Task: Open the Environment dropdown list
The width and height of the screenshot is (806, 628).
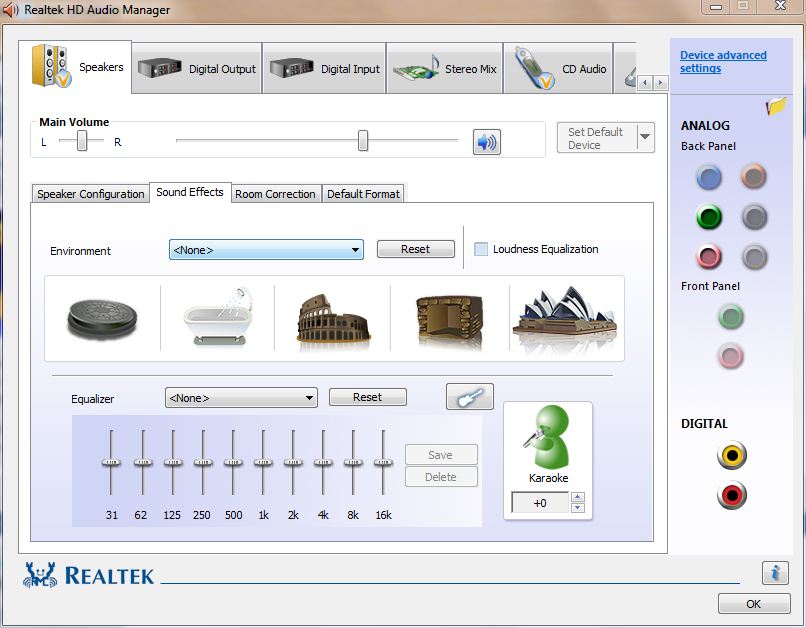Action: tap(265, 250)
